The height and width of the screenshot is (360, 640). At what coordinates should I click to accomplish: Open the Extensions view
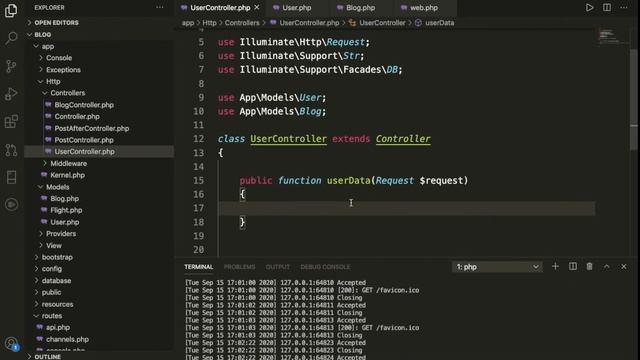coord(11,122)
